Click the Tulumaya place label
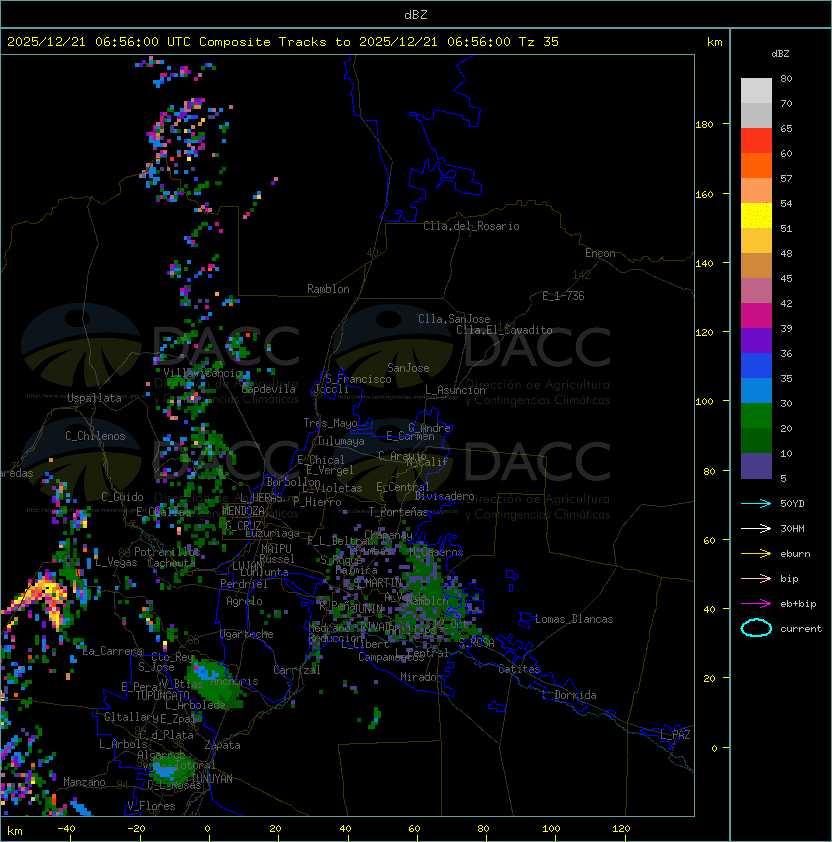The height and width of the screenshot is (842, 832). tap(341, 441)
